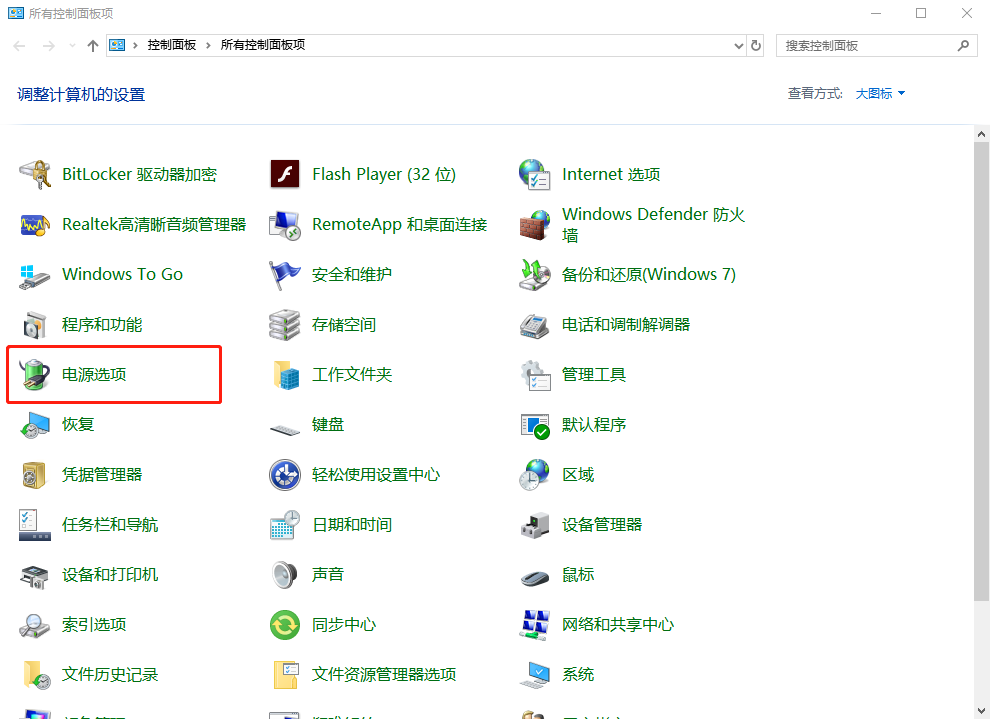Open the 声音 speaker icon
This screenshot has height=719, width=990.
[x=285, y=574]
